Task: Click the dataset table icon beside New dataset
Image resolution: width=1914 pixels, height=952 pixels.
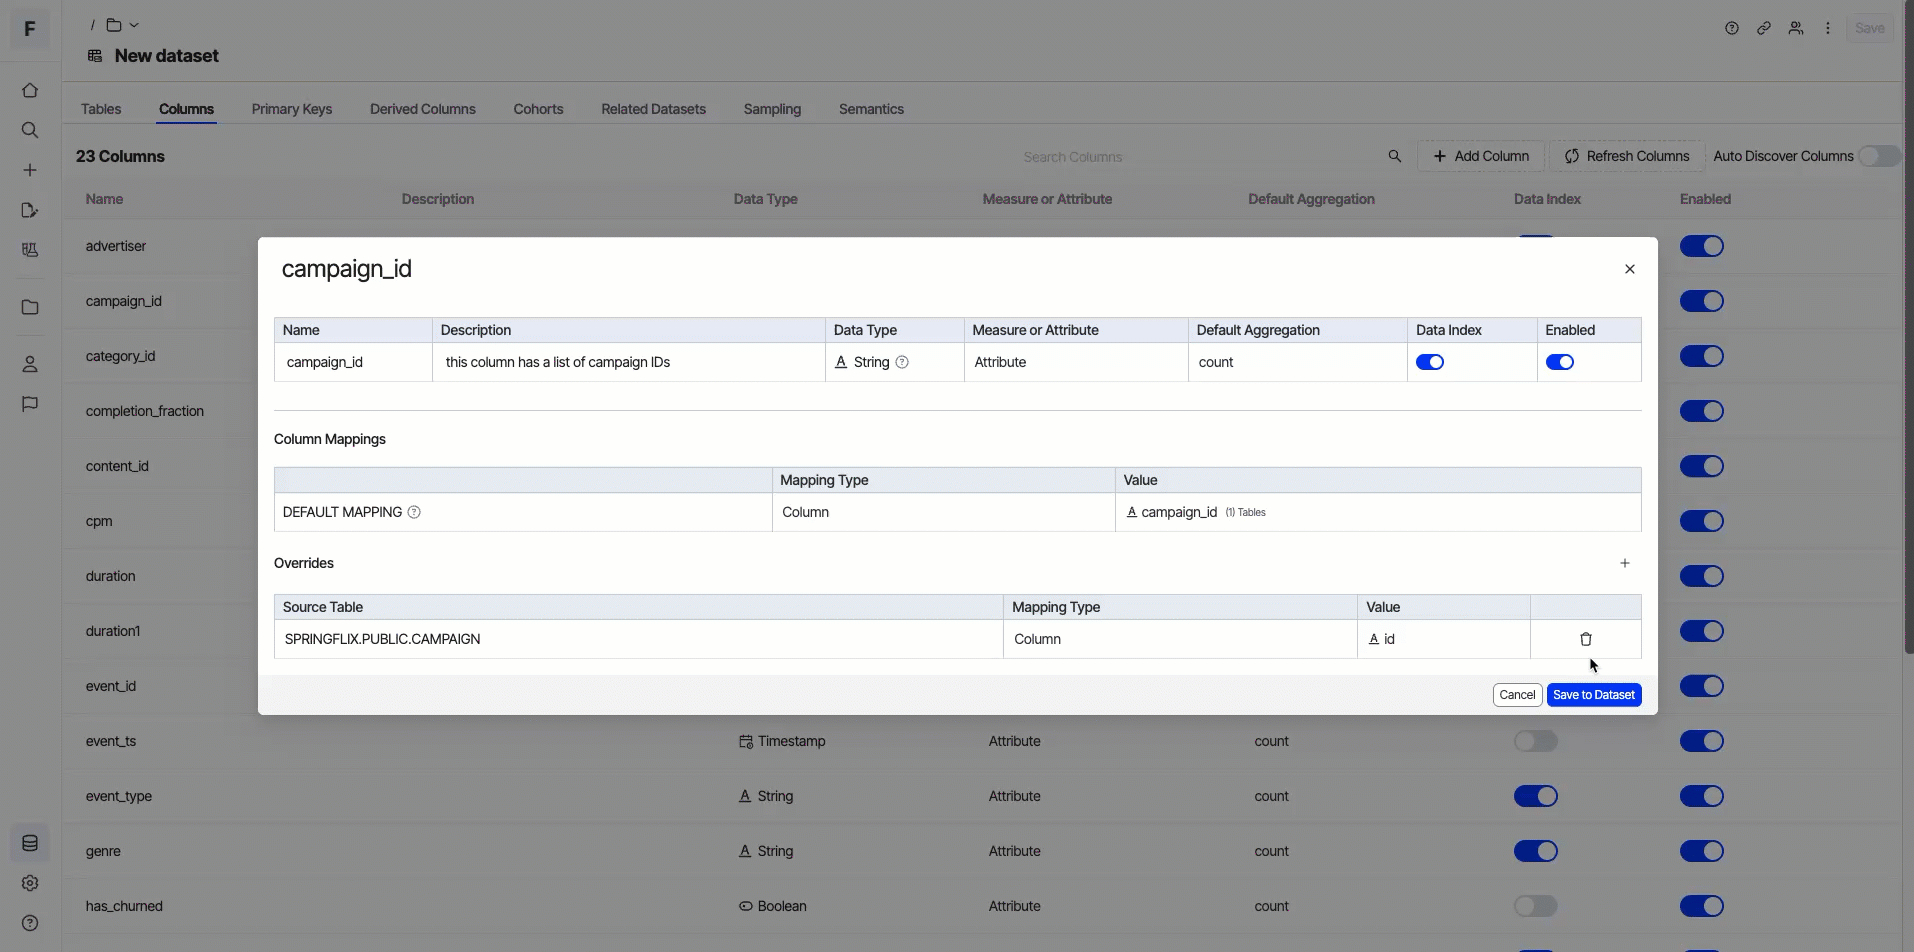Action: [x=95, y=56]
